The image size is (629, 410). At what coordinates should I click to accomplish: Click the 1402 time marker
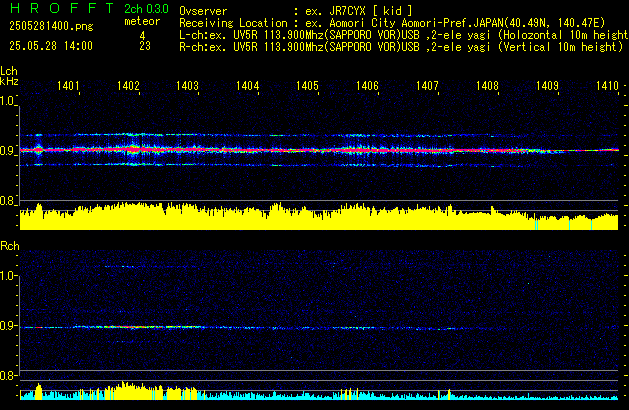pos(128,86)
